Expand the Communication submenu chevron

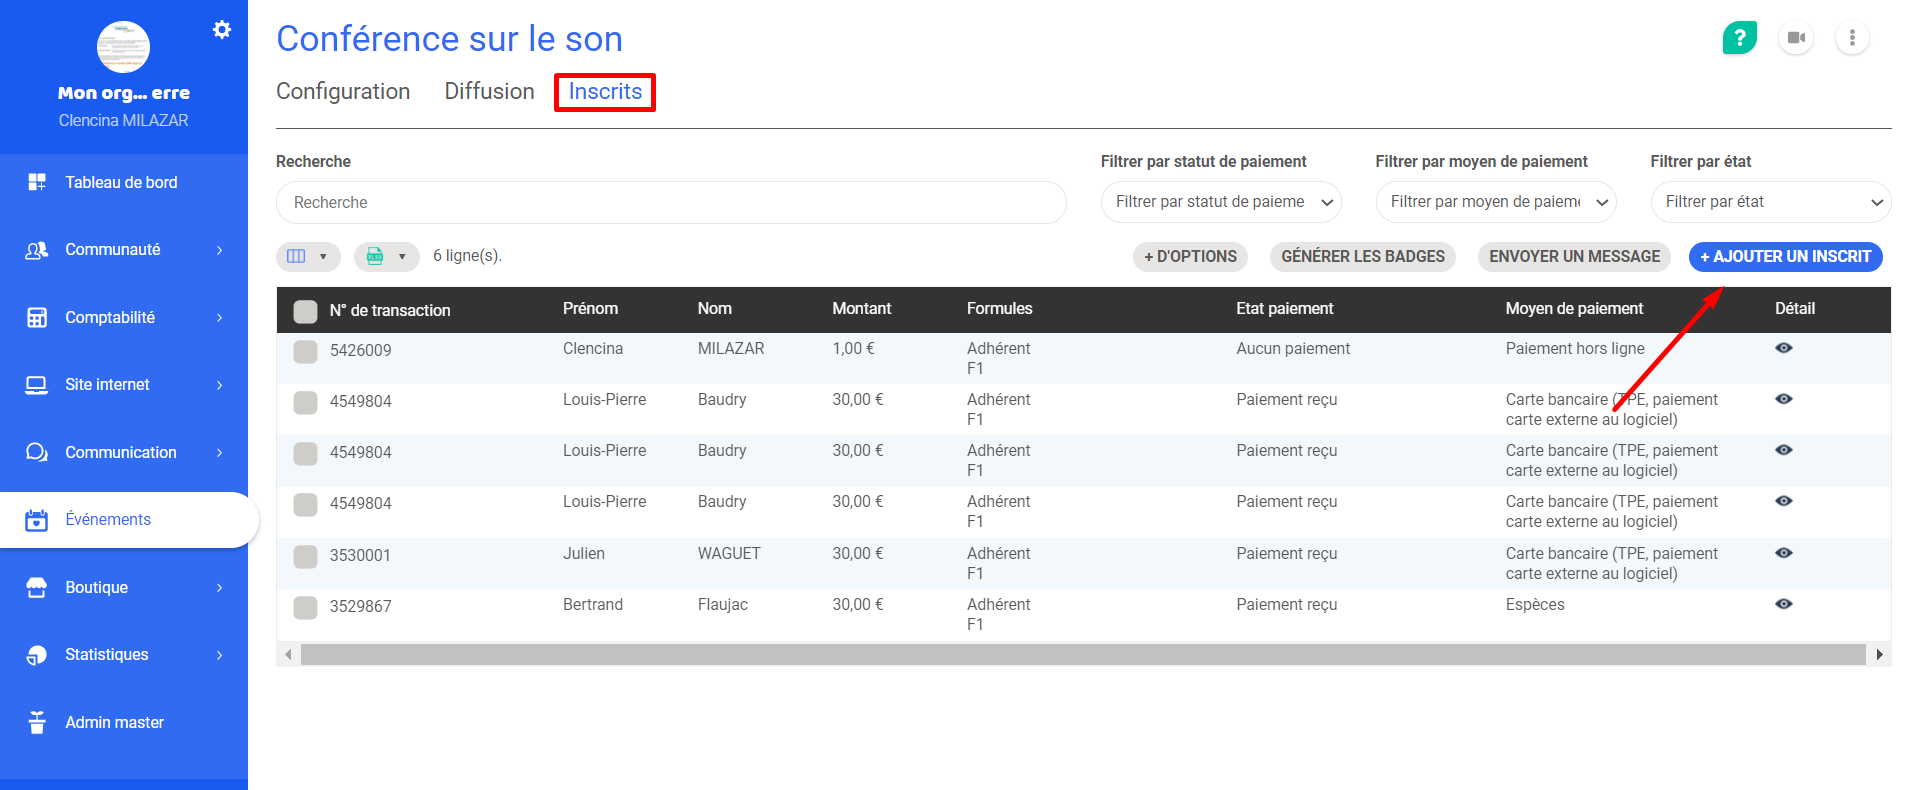click(x=220, y=452)
